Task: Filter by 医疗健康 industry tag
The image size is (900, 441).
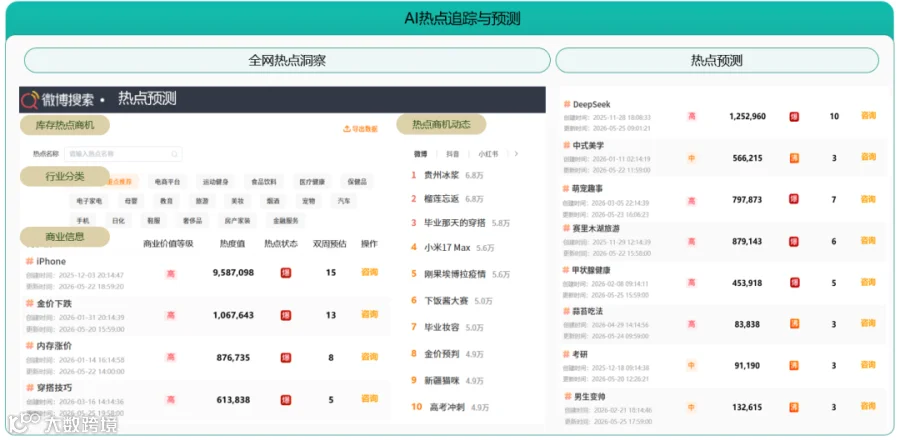Action: click(312, 181)
